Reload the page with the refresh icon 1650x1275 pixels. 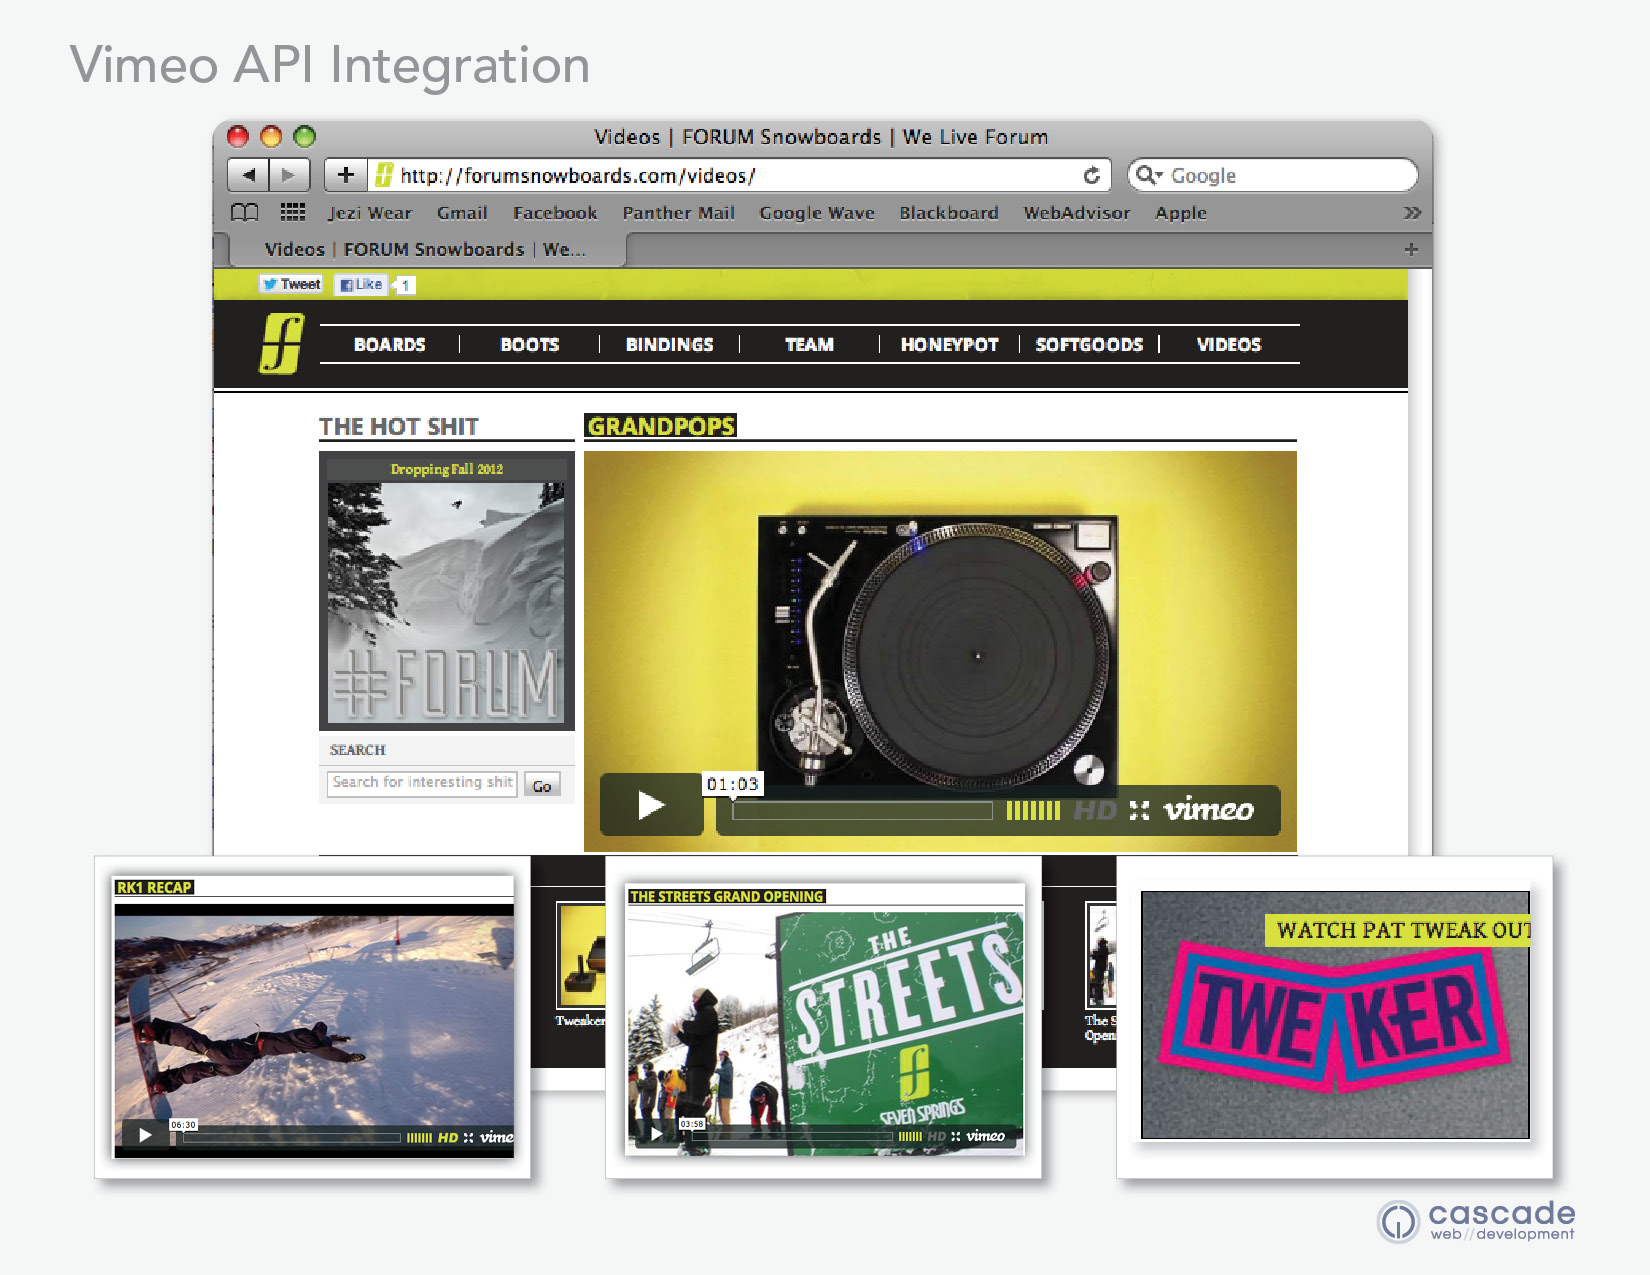pos(1091,176)
